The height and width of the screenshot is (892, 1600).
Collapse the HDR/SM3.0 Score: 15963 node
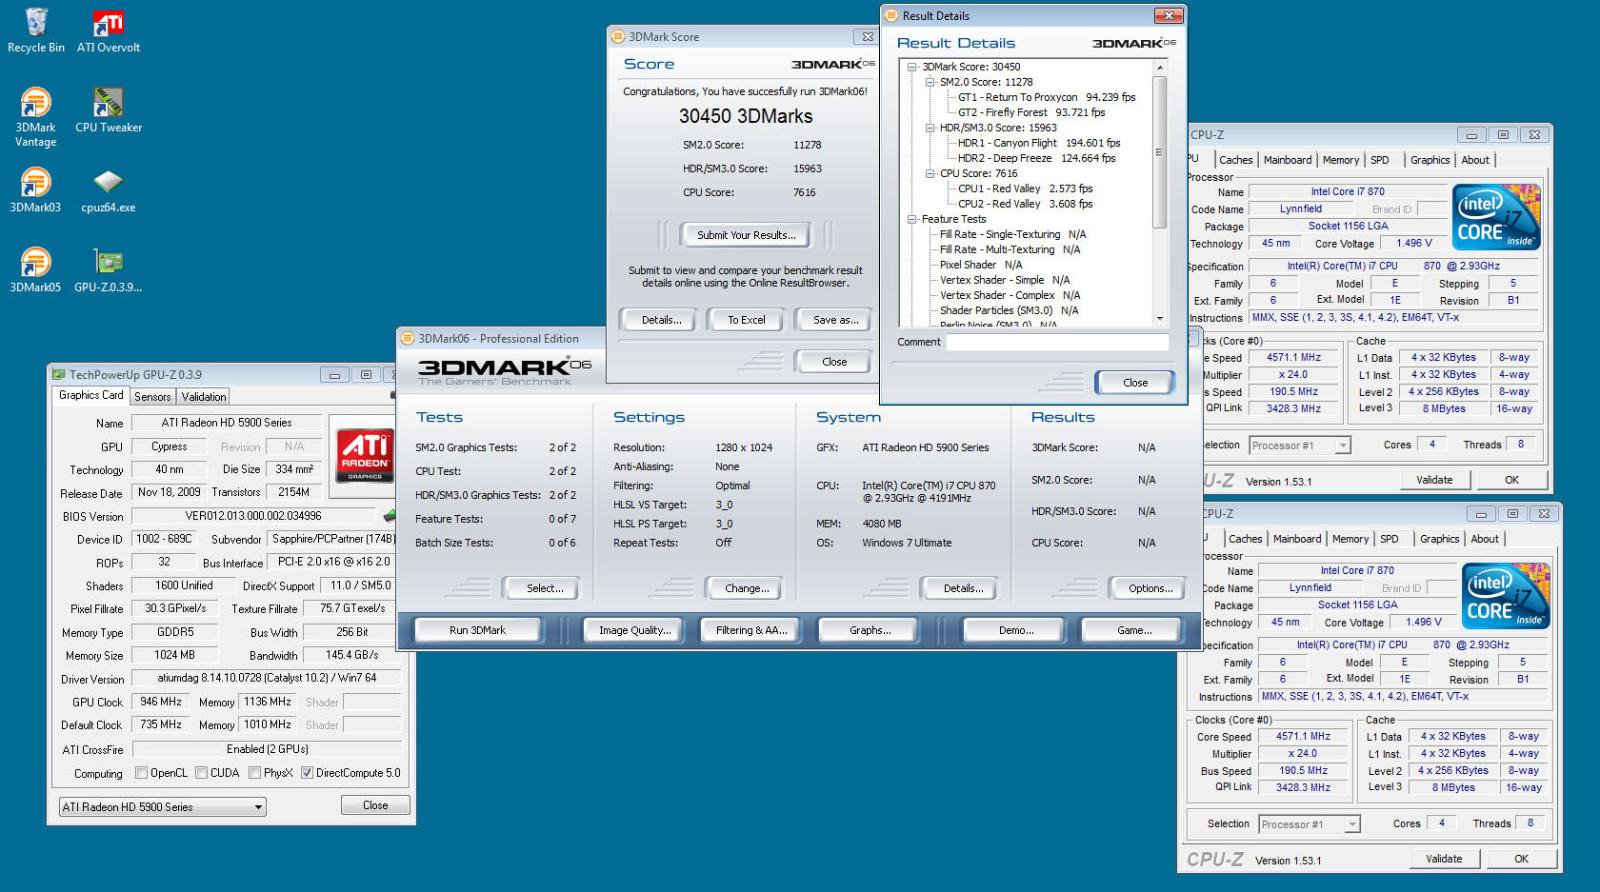(929, 128)
